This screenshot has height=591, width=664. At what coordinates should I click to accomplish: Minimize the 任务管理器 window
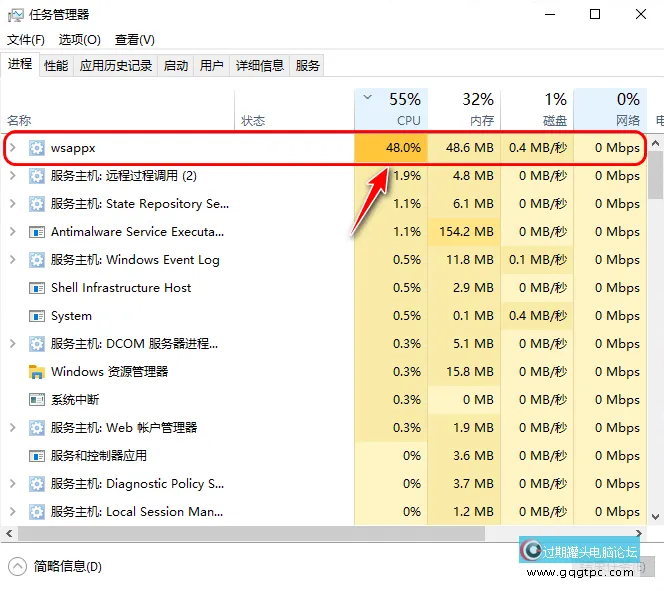point(550,14)
